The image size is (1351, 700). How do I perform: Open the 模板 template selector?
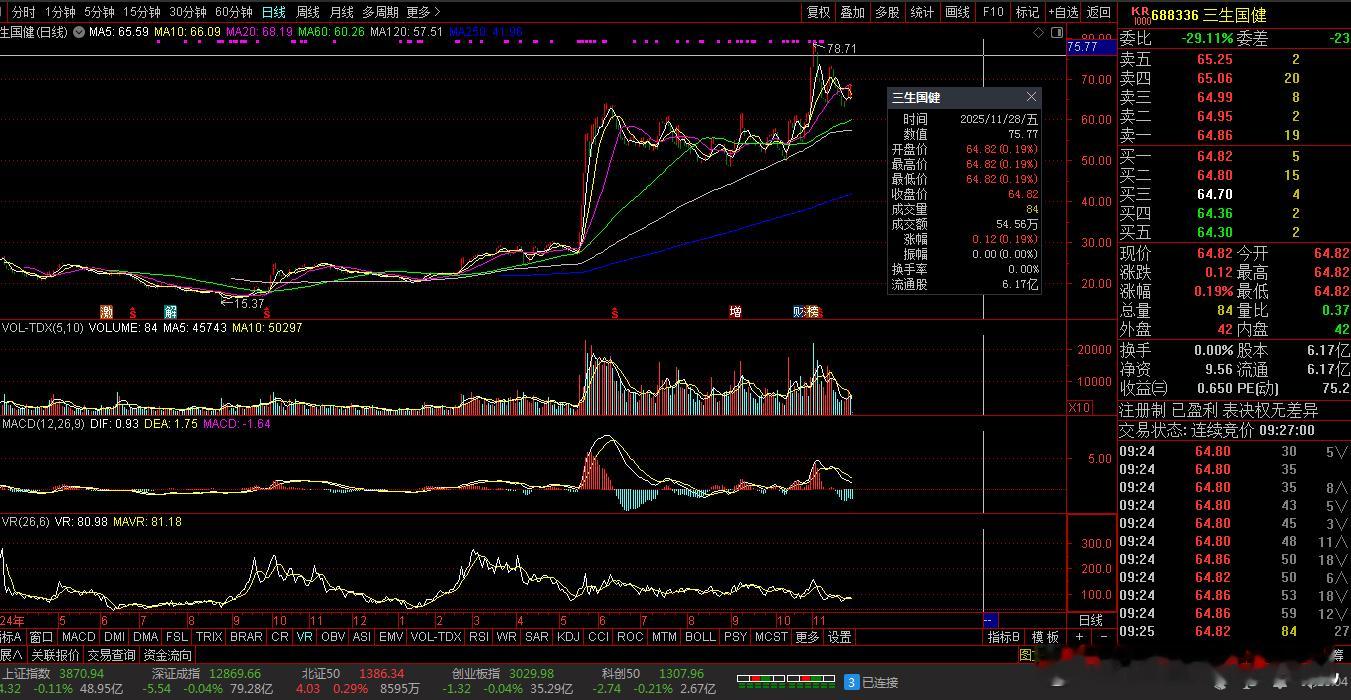pyautogui.click(x=1045, y=637)
